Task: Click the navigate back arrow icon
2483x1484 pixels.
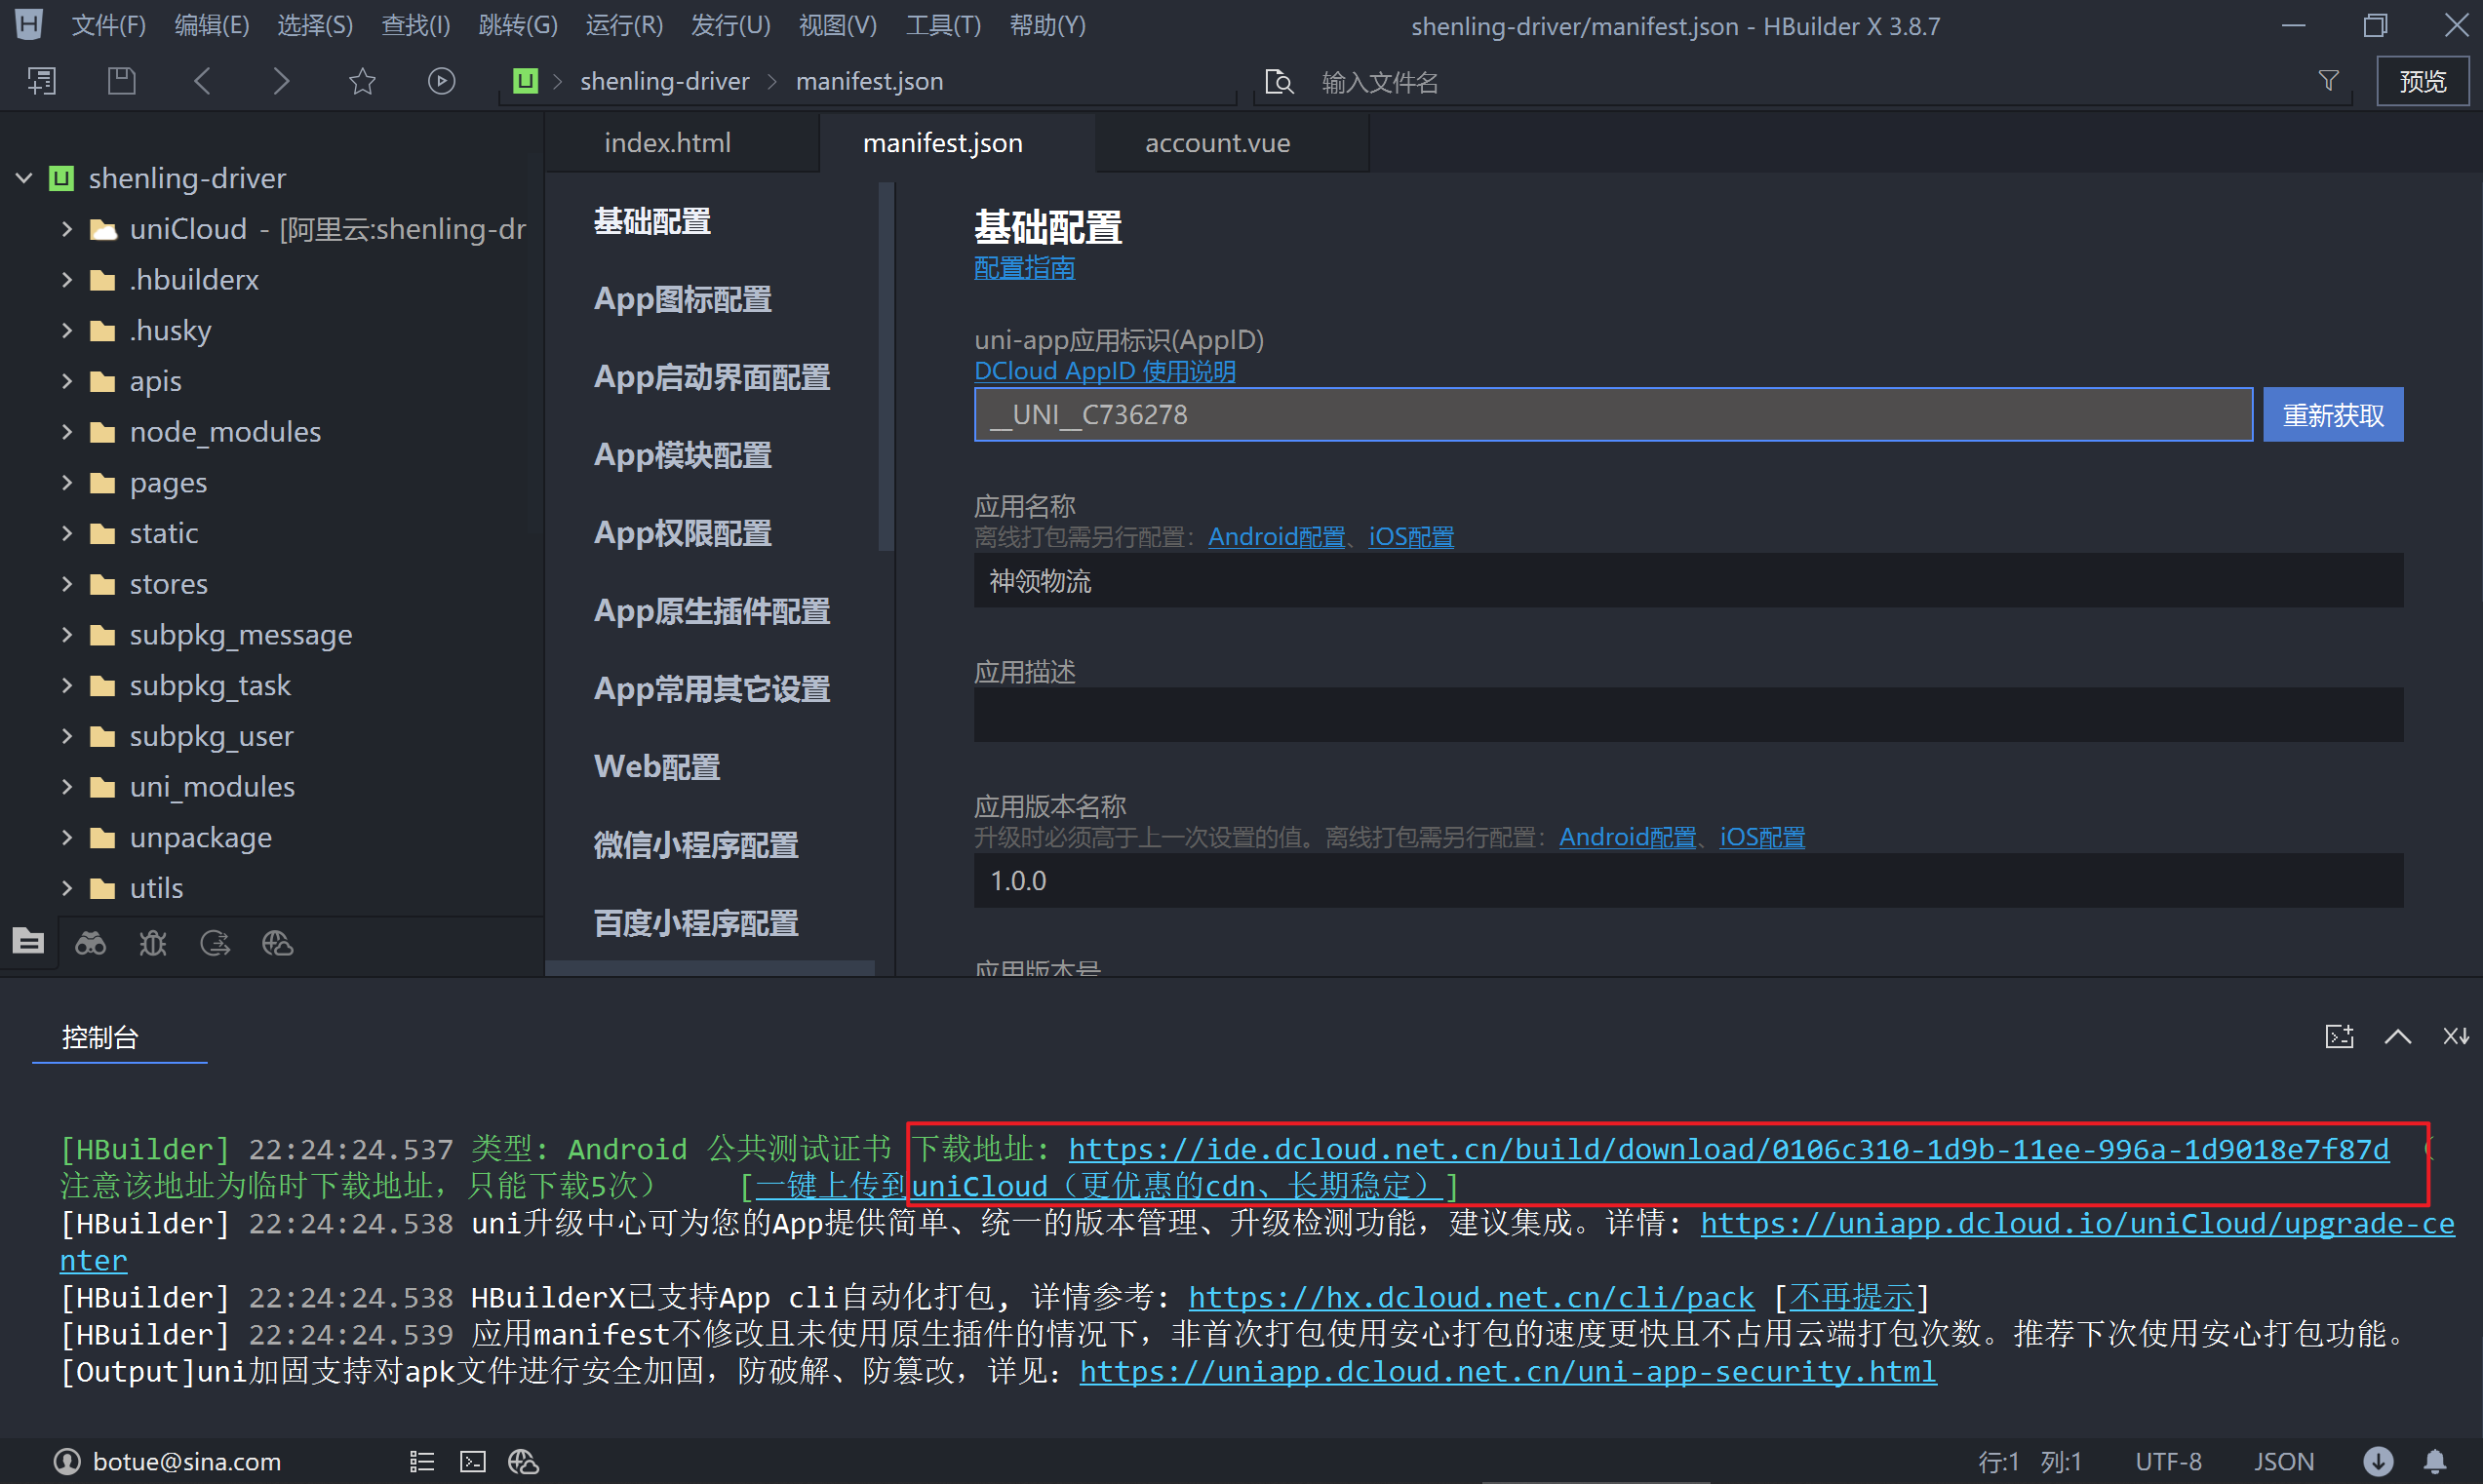Action: [x=202, y=81]
